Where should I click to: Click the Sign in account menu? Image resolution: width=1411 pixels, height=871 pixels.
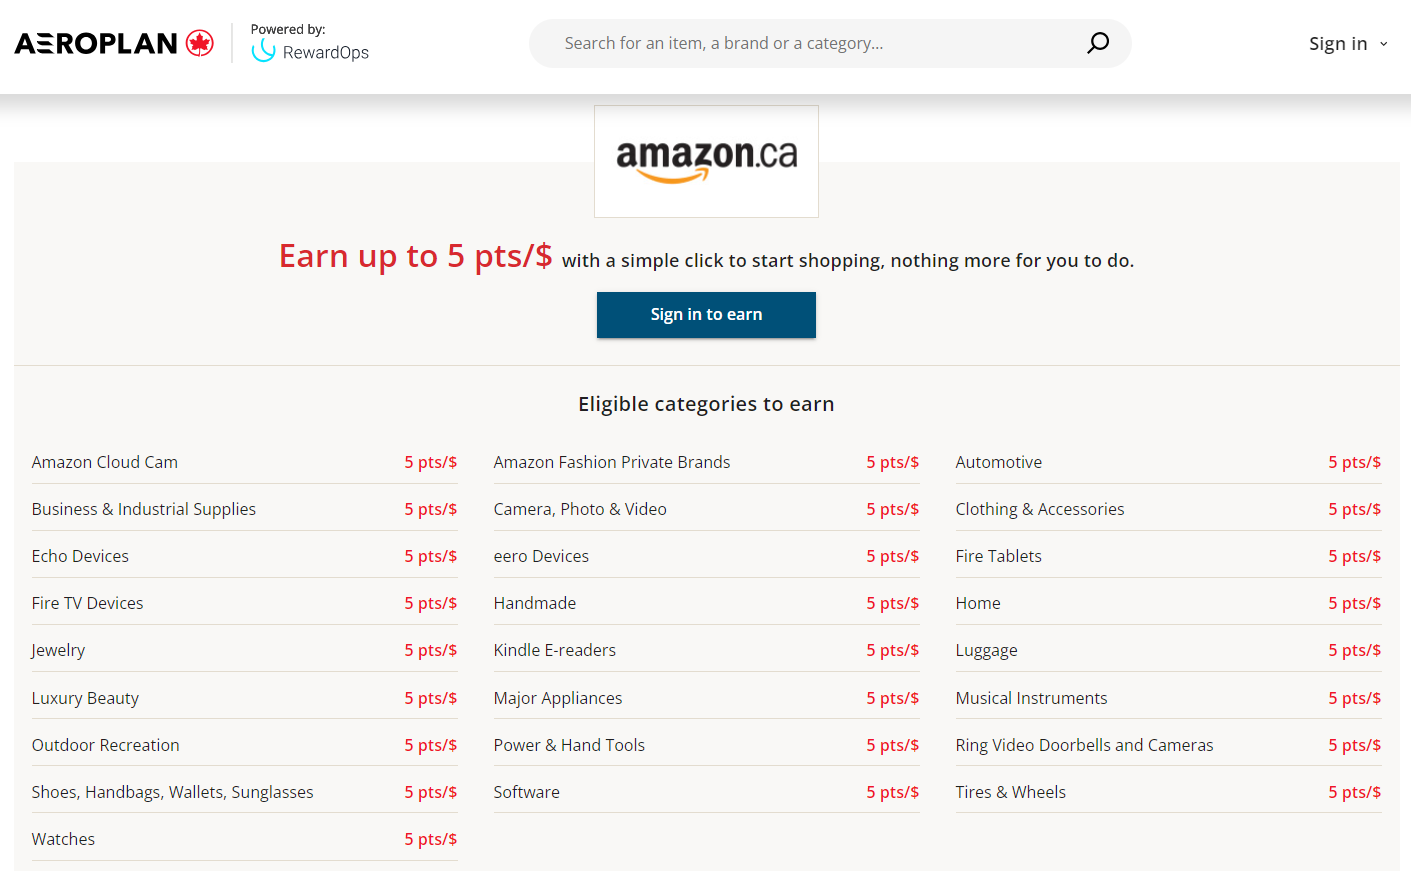point(1338,43)
